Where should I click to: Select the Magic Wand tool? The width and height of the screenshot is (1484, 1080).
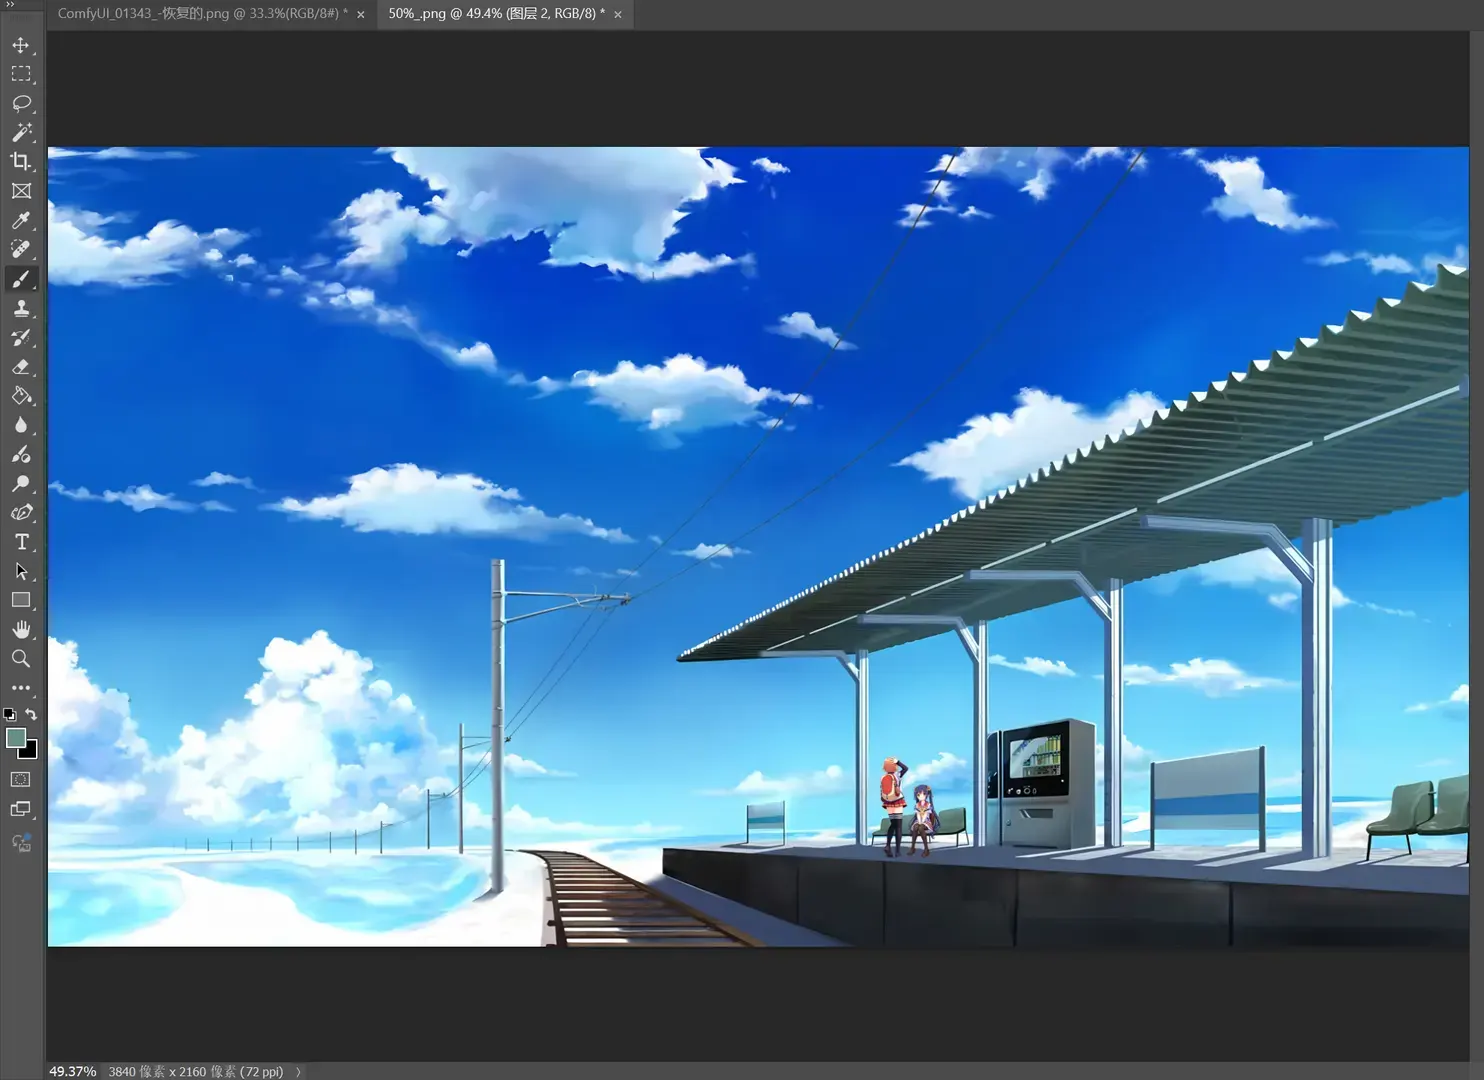pyautogui.click(x=21, y=132)
